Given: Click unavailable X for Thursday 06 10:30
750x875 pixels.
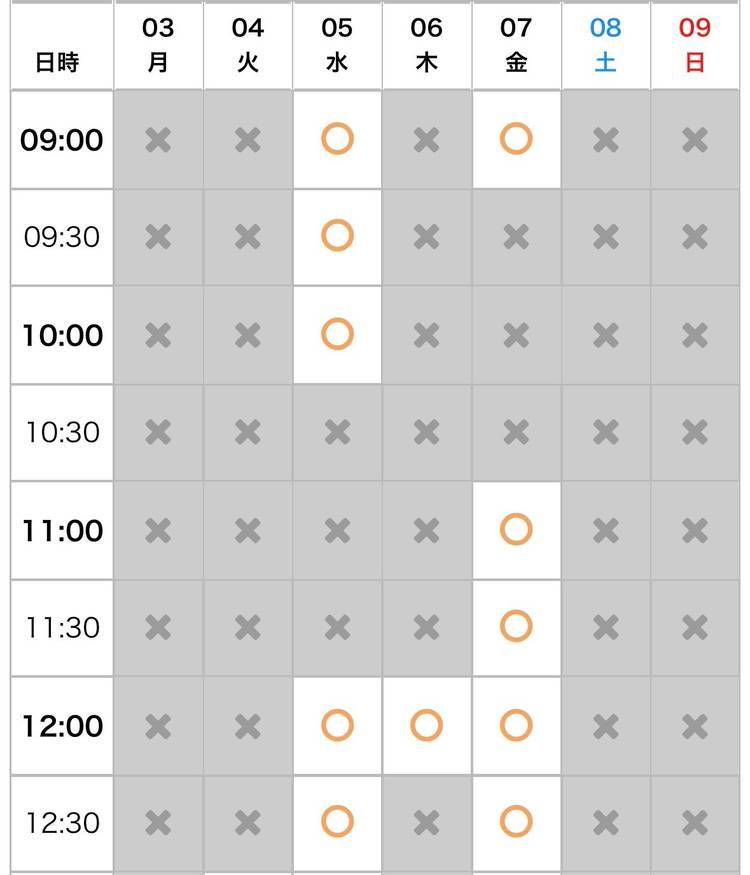Looking at the screenshot, I should tap(427, 432).
